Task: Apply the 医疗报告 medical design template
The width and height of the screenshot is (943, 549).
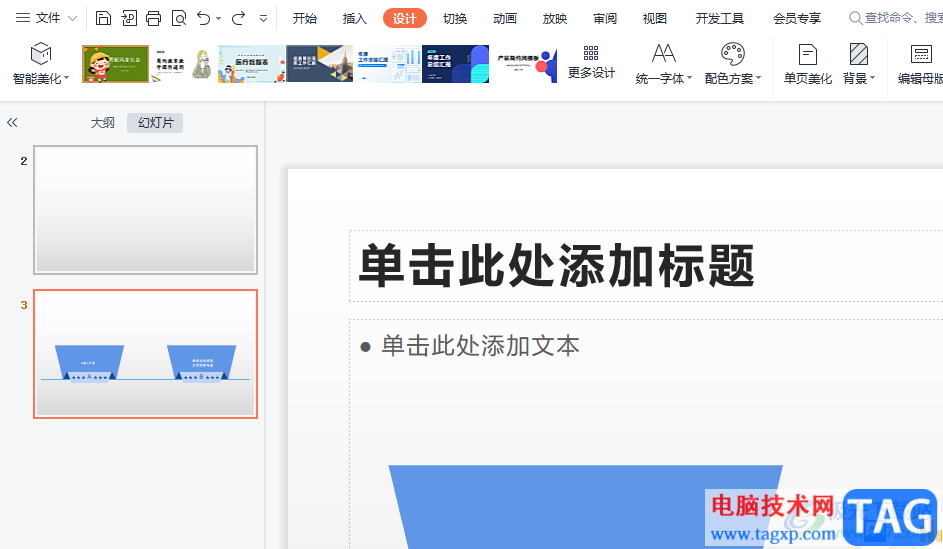Action: (251, 64)
